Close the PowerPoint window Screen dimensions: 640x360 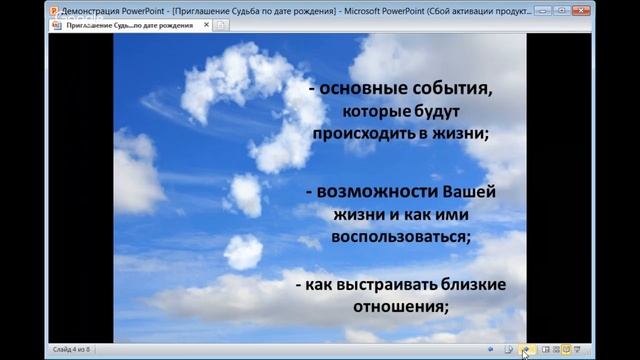581,10
